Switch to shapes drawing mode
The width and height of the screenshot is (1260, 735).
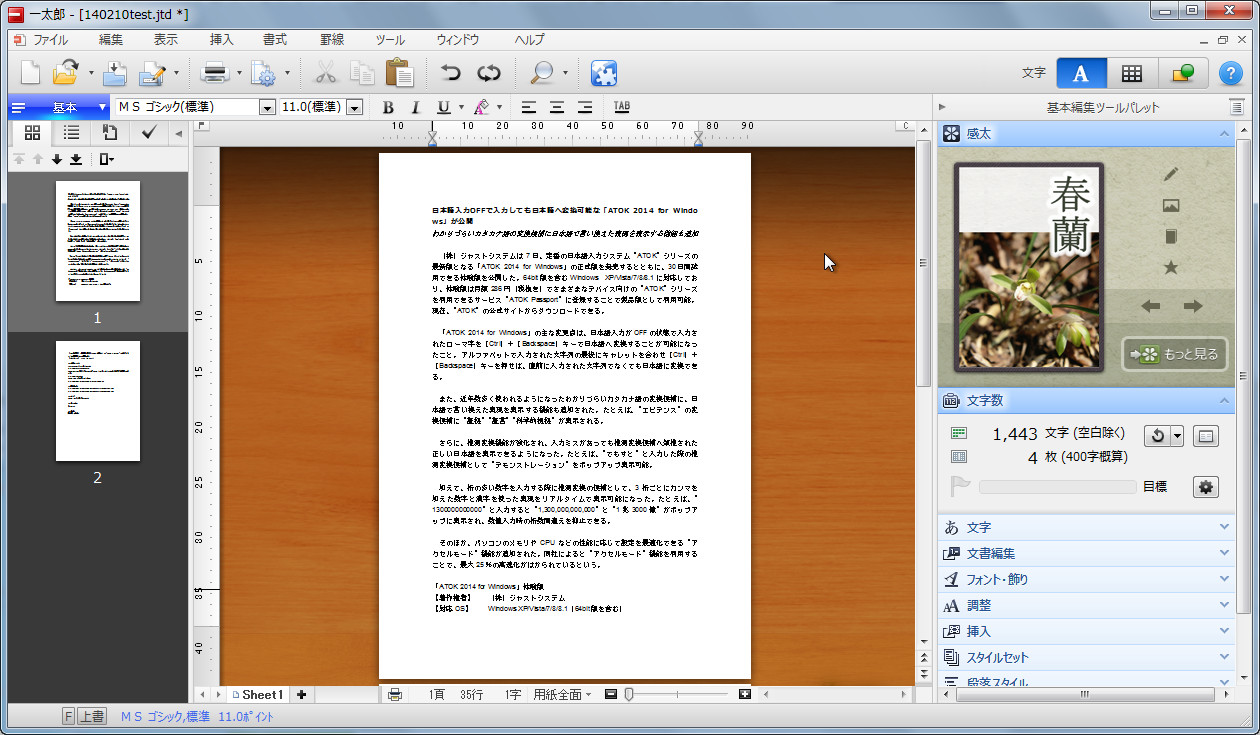(x=1182, y=73)
